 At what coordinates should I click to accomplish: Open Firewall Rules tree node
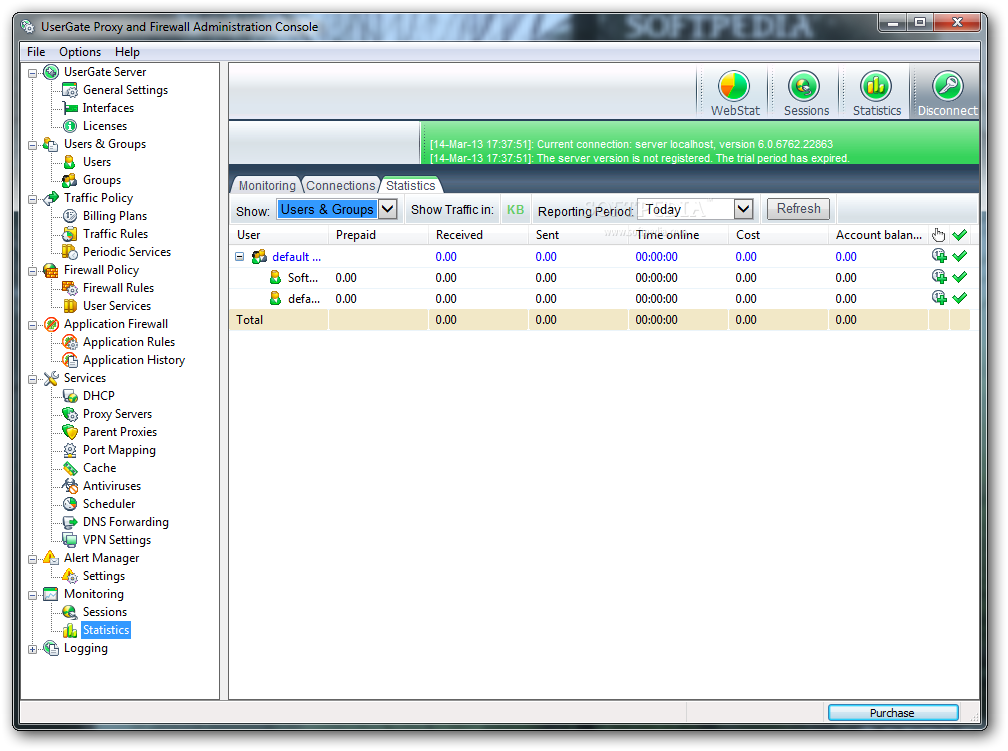(118, 288)
